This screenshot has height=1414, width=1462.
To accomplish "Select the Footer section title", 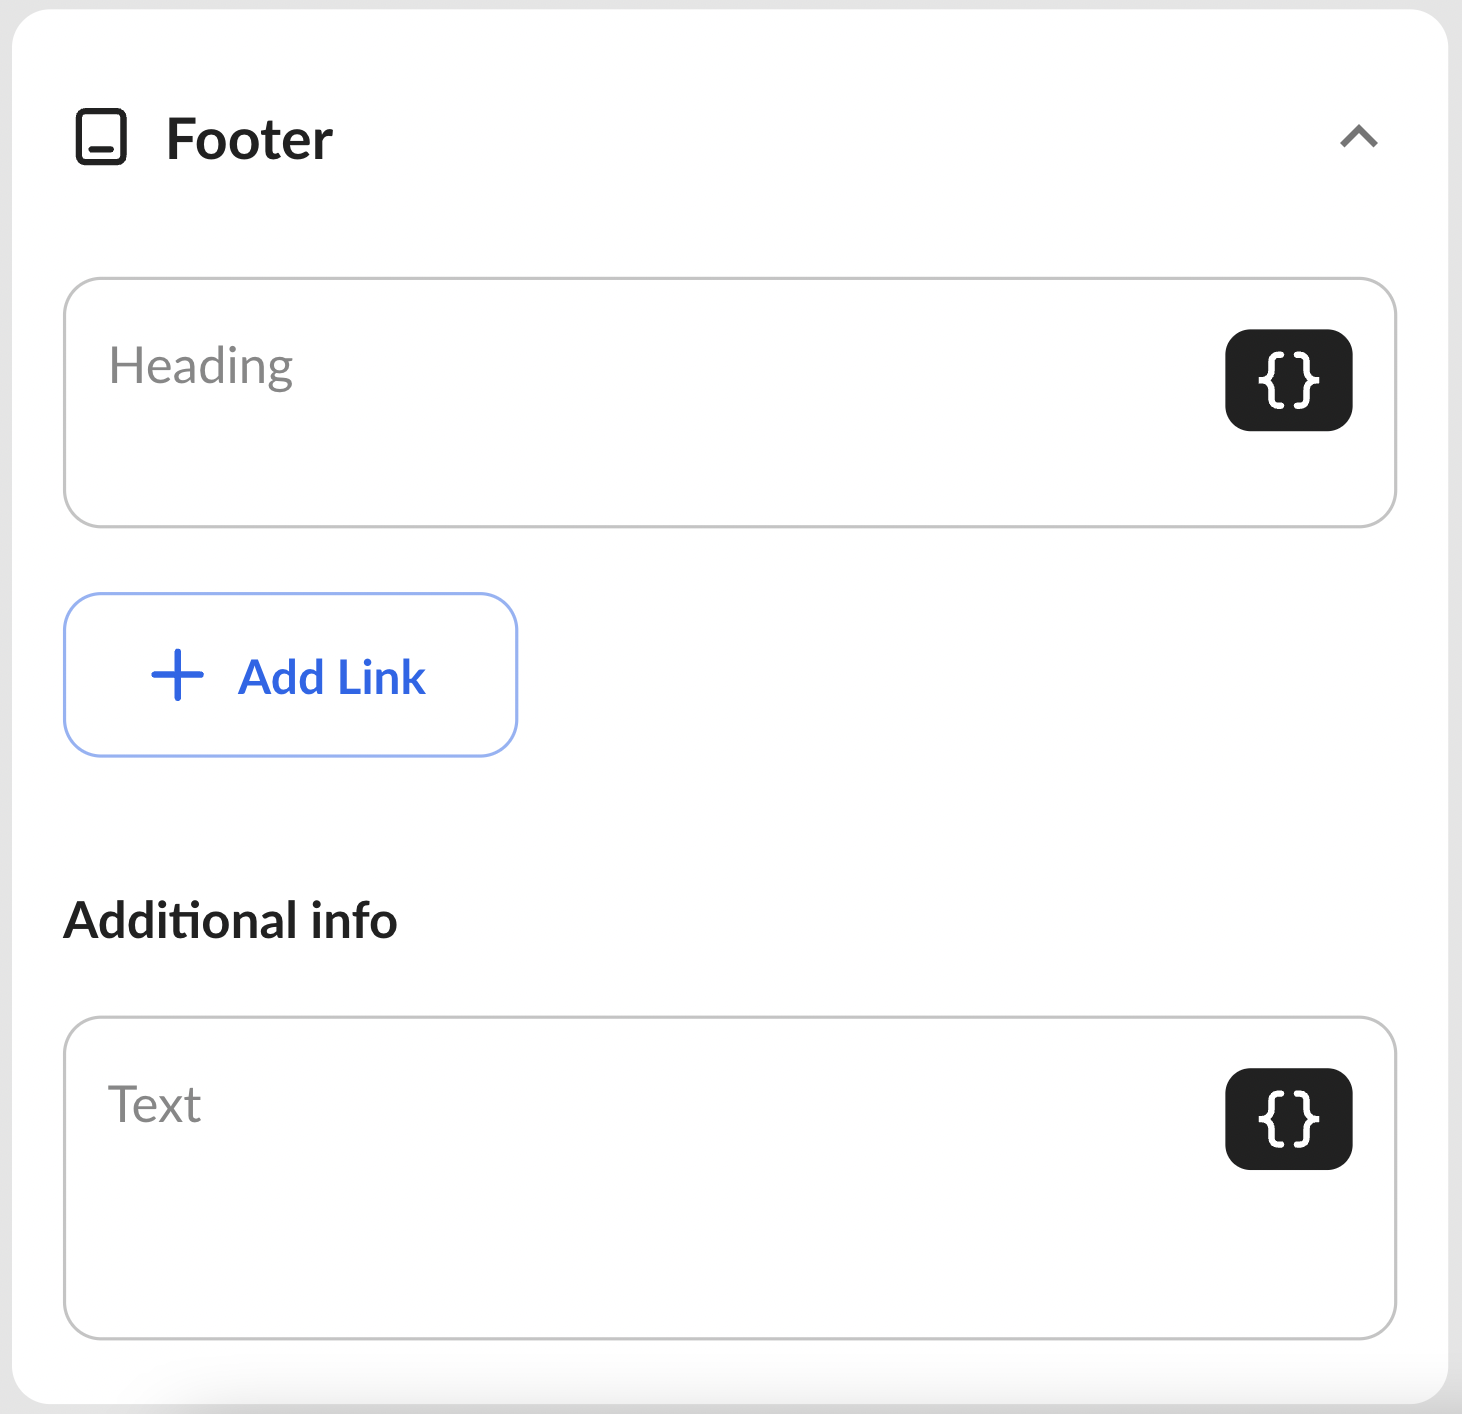I will point(249,139).
